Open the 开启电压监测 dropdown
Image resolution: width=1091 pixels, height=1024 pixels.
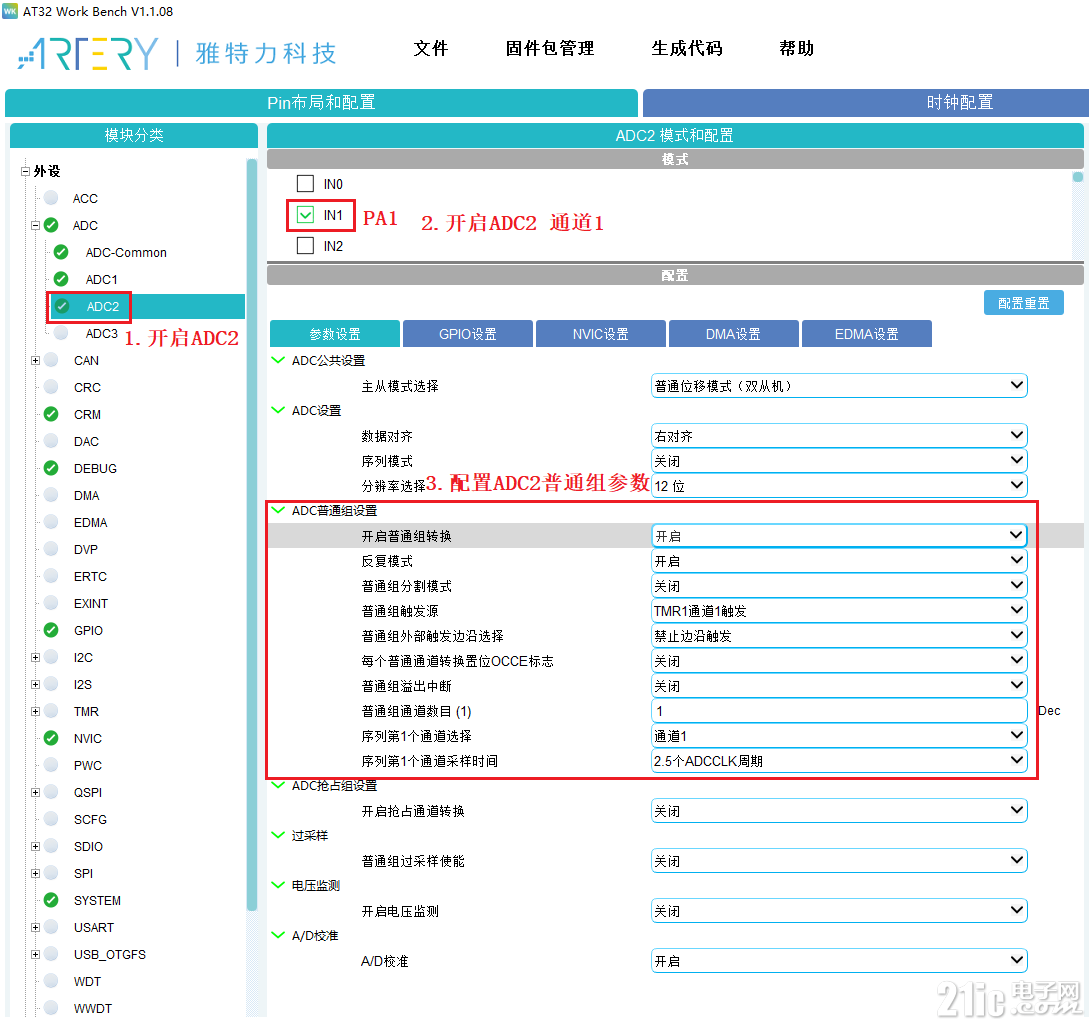click(x=839, y=911)
